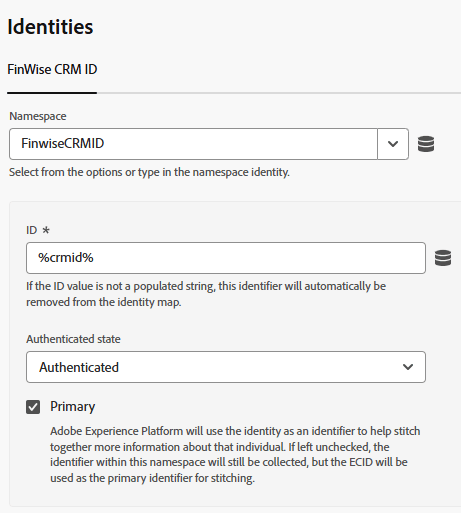Click the divider line beside FinWise CRM ID tab
Screen dimensions: 463x513
click(x=279, y=93)
